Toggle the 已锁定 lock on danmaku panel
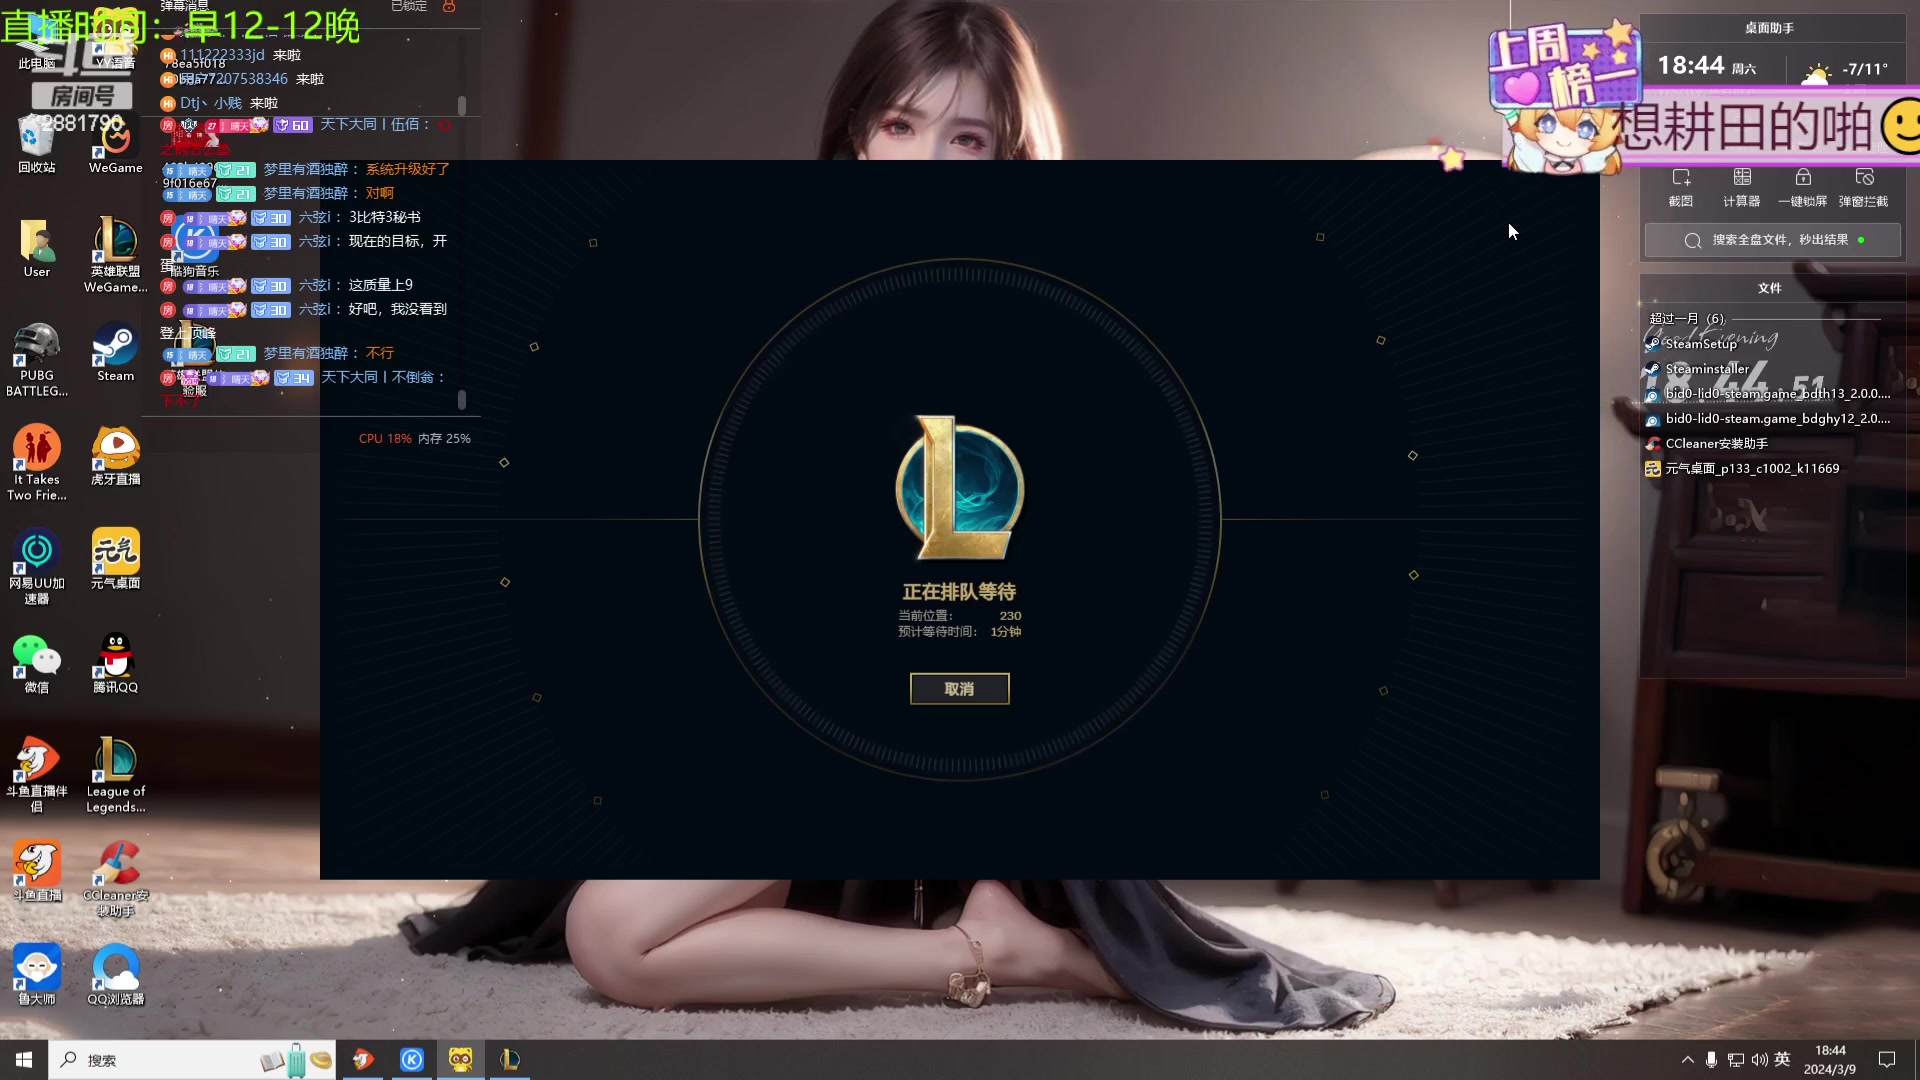Image resolution: width=1920 pixels, height=1080 pixels. click(x=449, y=7)
